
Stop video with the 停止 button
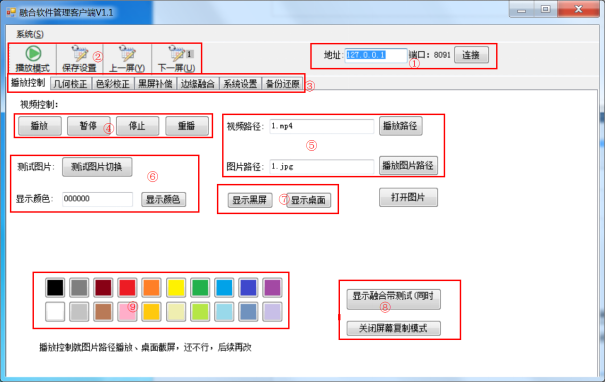tap(137, 126)
